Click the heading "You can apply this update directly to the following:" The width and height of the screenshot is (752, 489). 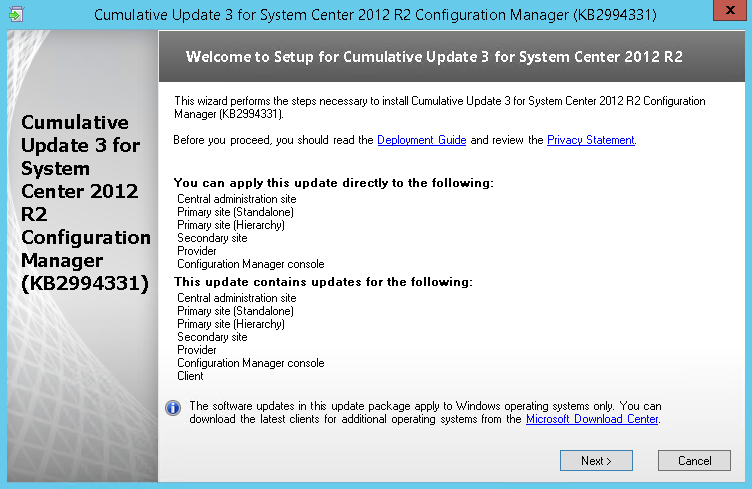334,183
